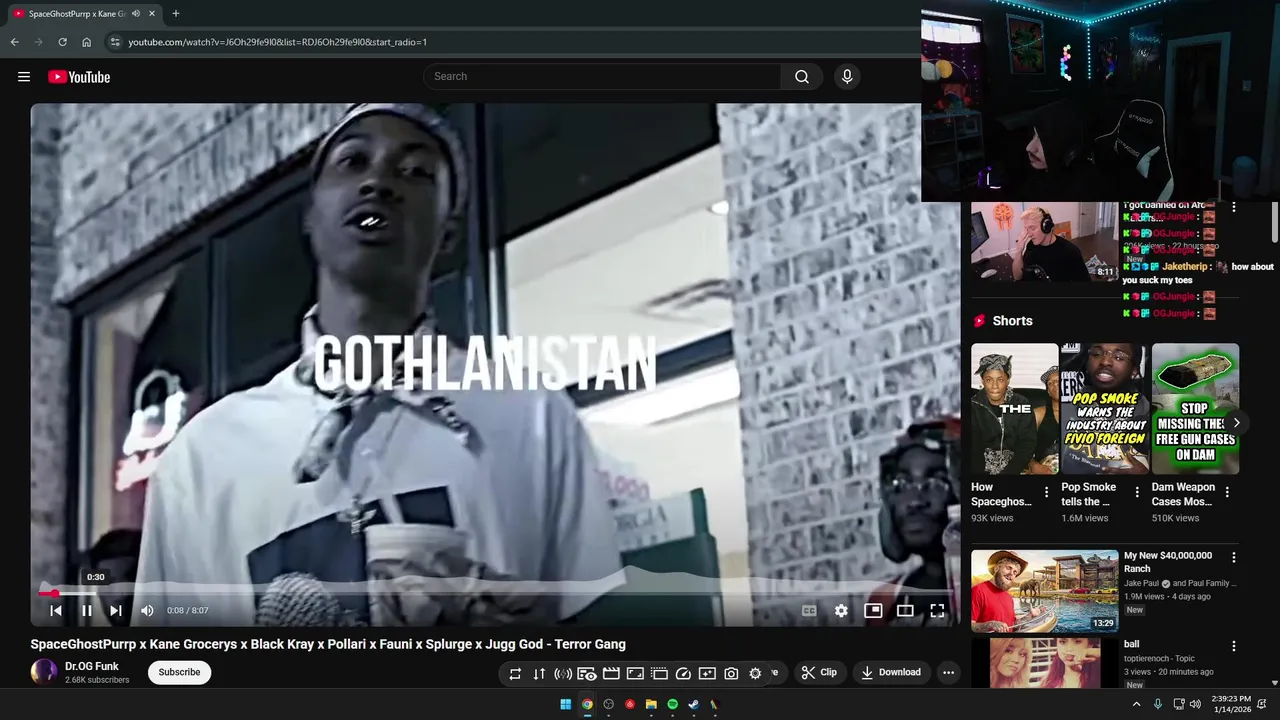Image resolution: width=1280 pixels, height=720 pixels.
Task: Open a new browser tab
Action: 176,14
